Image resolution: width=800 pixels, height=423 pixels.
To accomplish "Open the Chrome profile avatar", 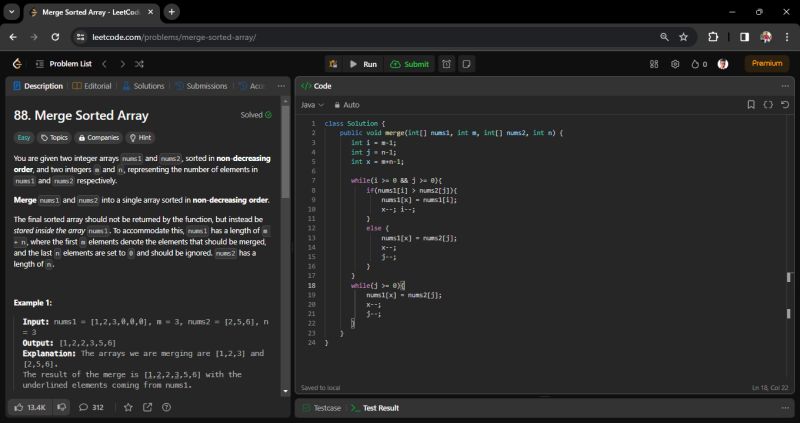I will click(x=766, y=37).
